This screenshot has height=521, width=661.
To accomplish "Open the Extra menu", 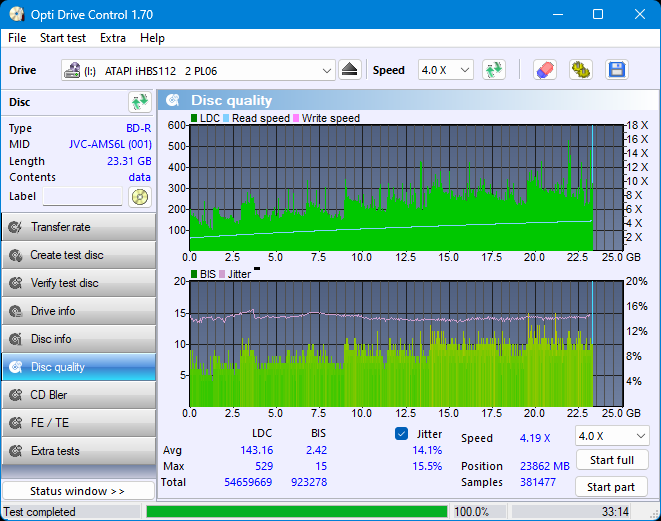I will pyautogui.click(x=113, y=38).
